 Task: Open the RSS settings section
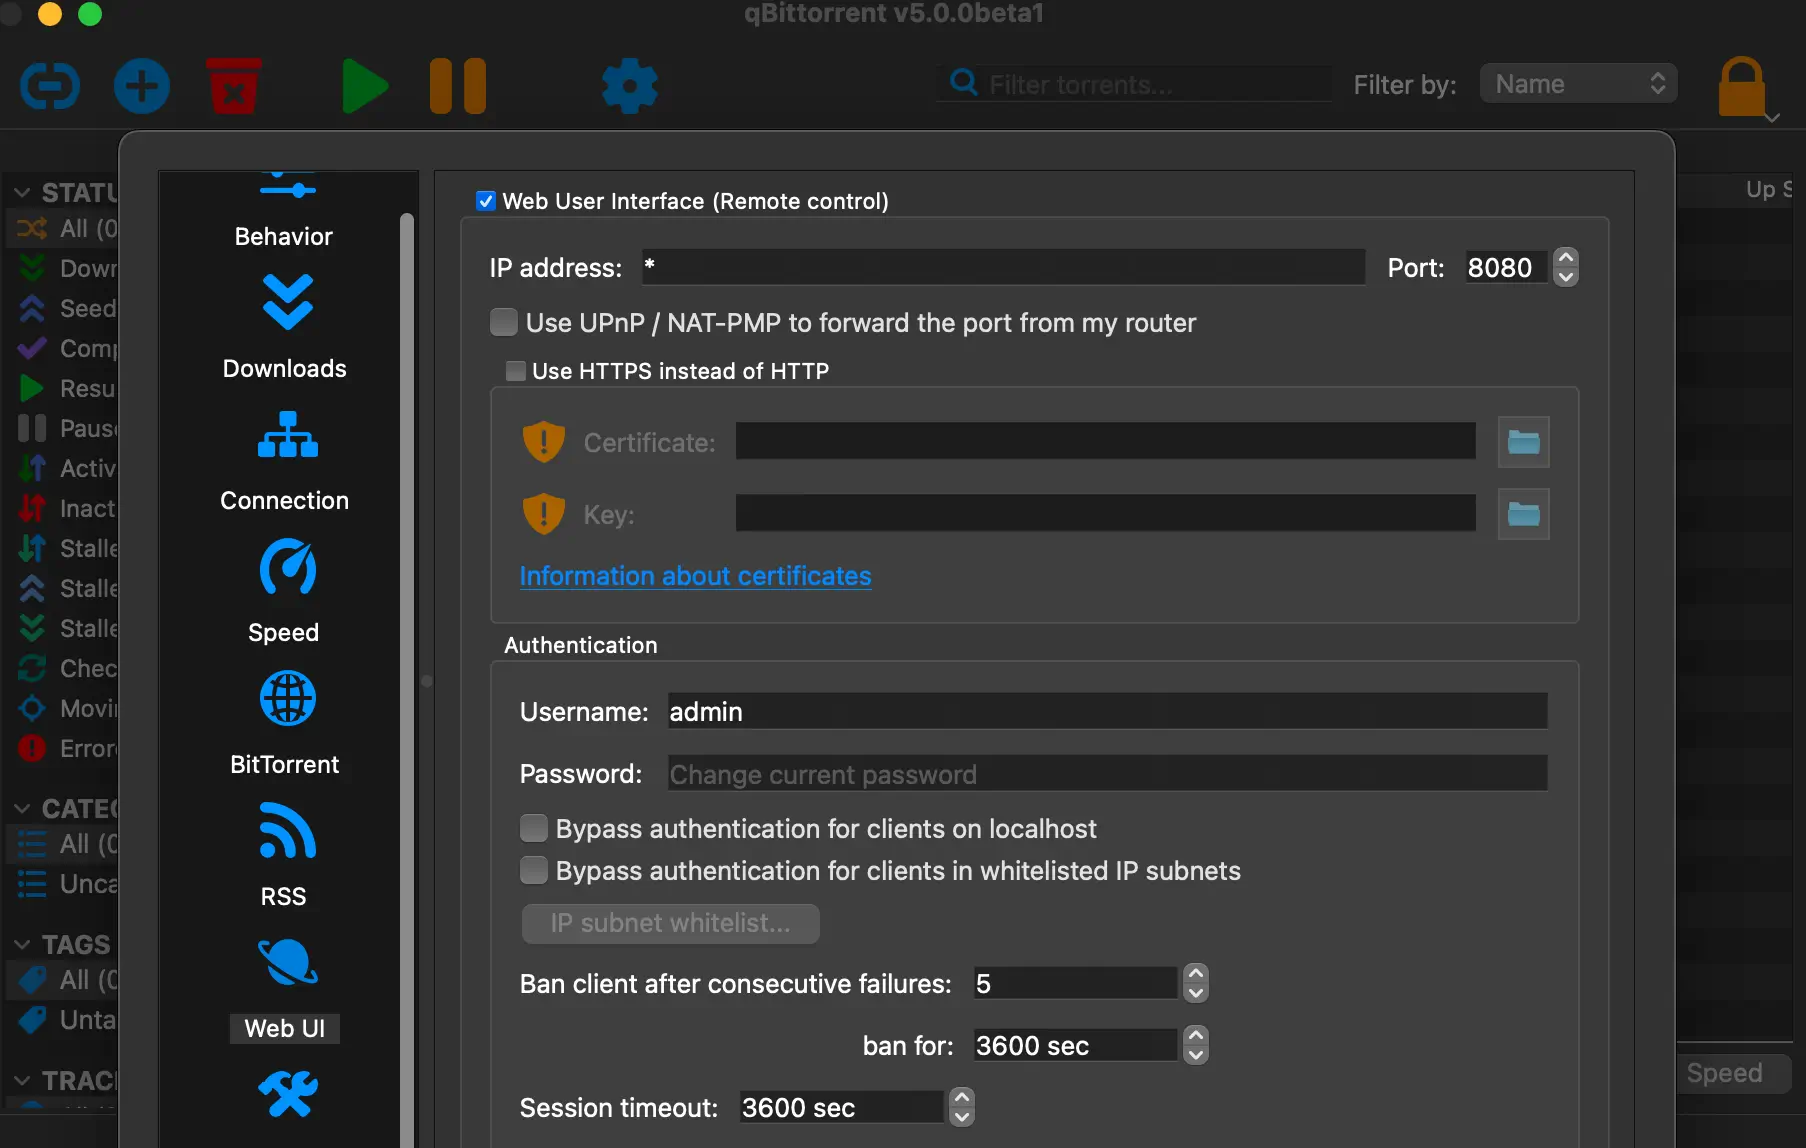[284, 856]
